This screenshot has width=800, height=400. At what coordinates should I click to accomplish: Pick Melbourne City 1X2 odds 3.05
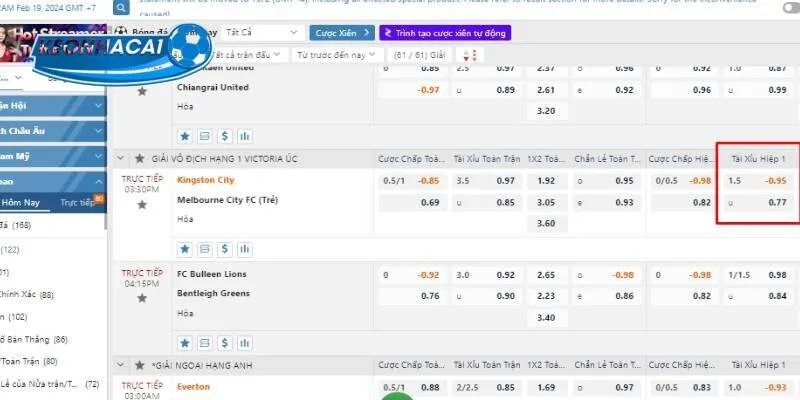tap(546, 203)
